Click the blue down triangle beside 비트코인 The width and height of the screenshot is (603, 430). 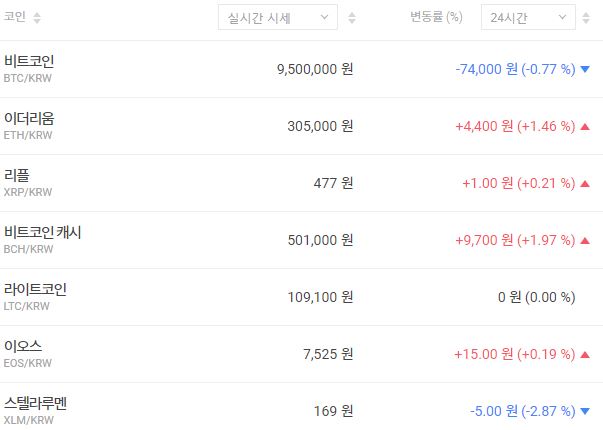[585, 70]
